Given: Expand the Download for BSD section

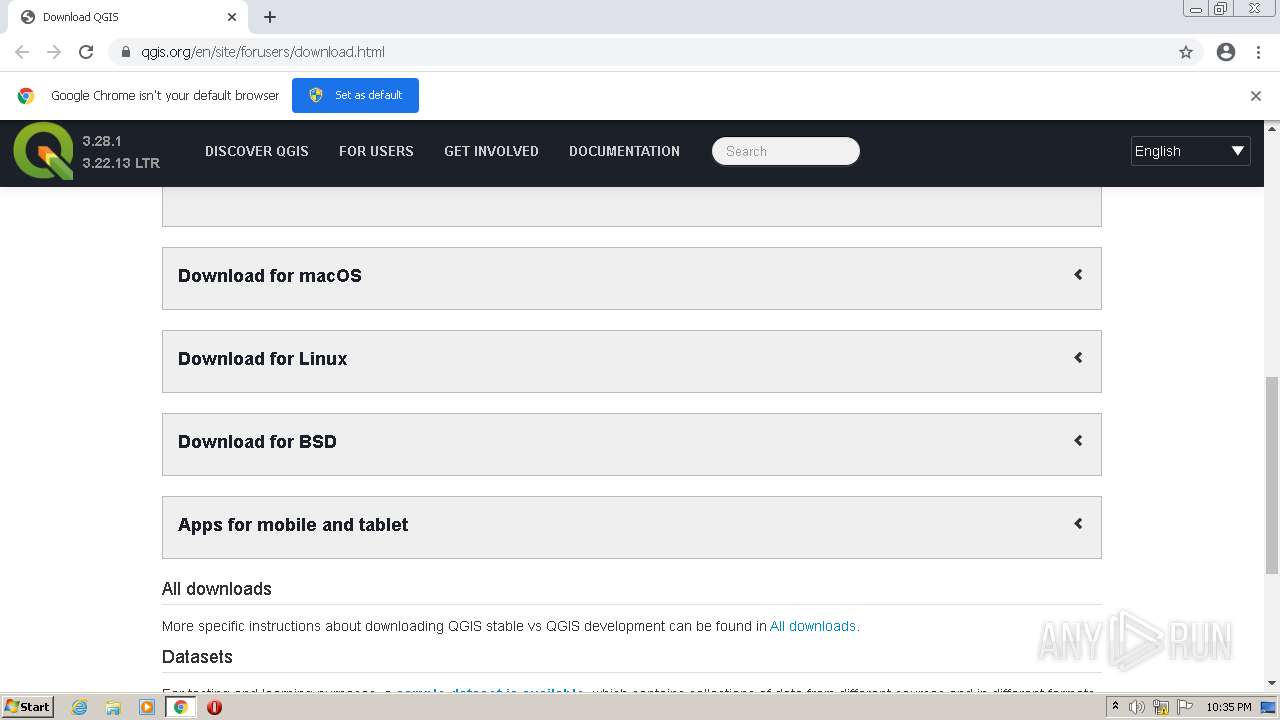Looking at the screenshot, I should click(632, 444).
